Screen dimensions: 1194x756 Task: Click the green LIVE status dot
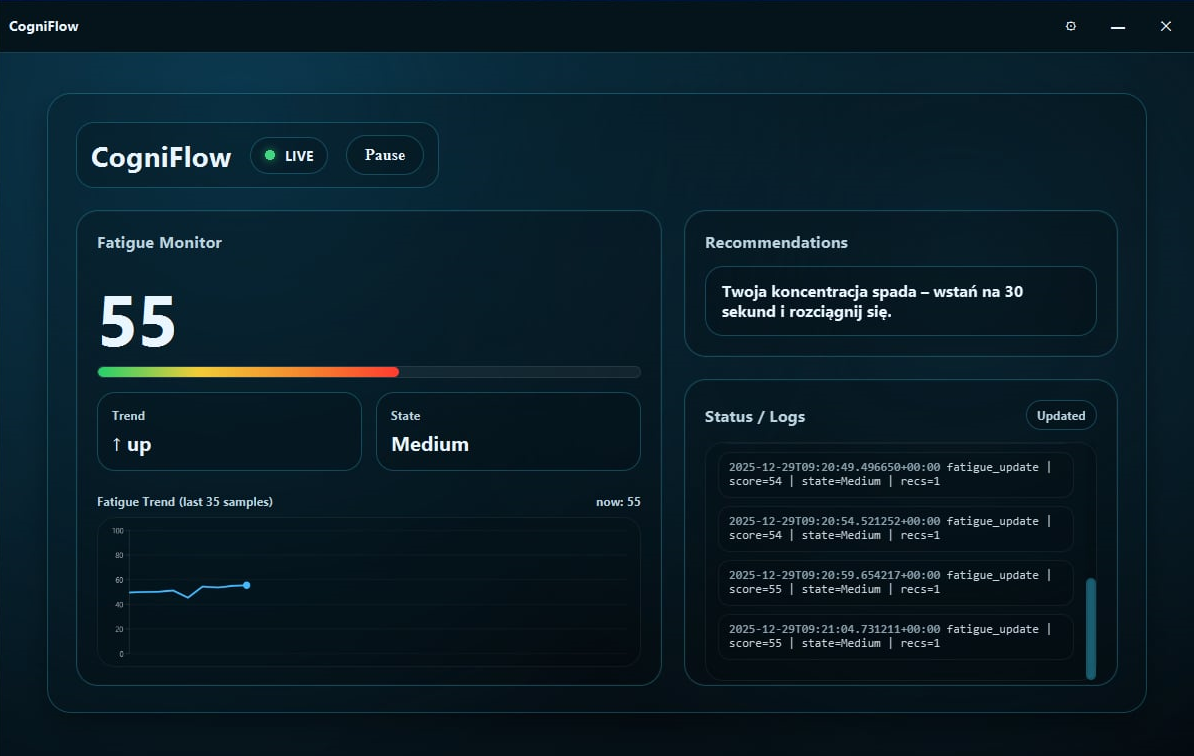pyautogui.click(x=268, y=155)
